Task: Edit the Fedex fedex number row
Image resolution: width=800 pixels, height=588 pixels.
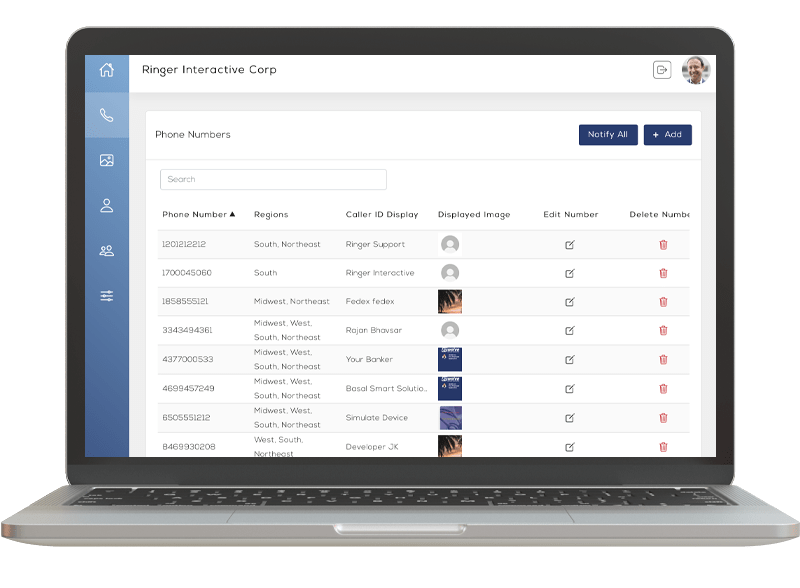Action: pyautogui.click(x=570, y=302)
